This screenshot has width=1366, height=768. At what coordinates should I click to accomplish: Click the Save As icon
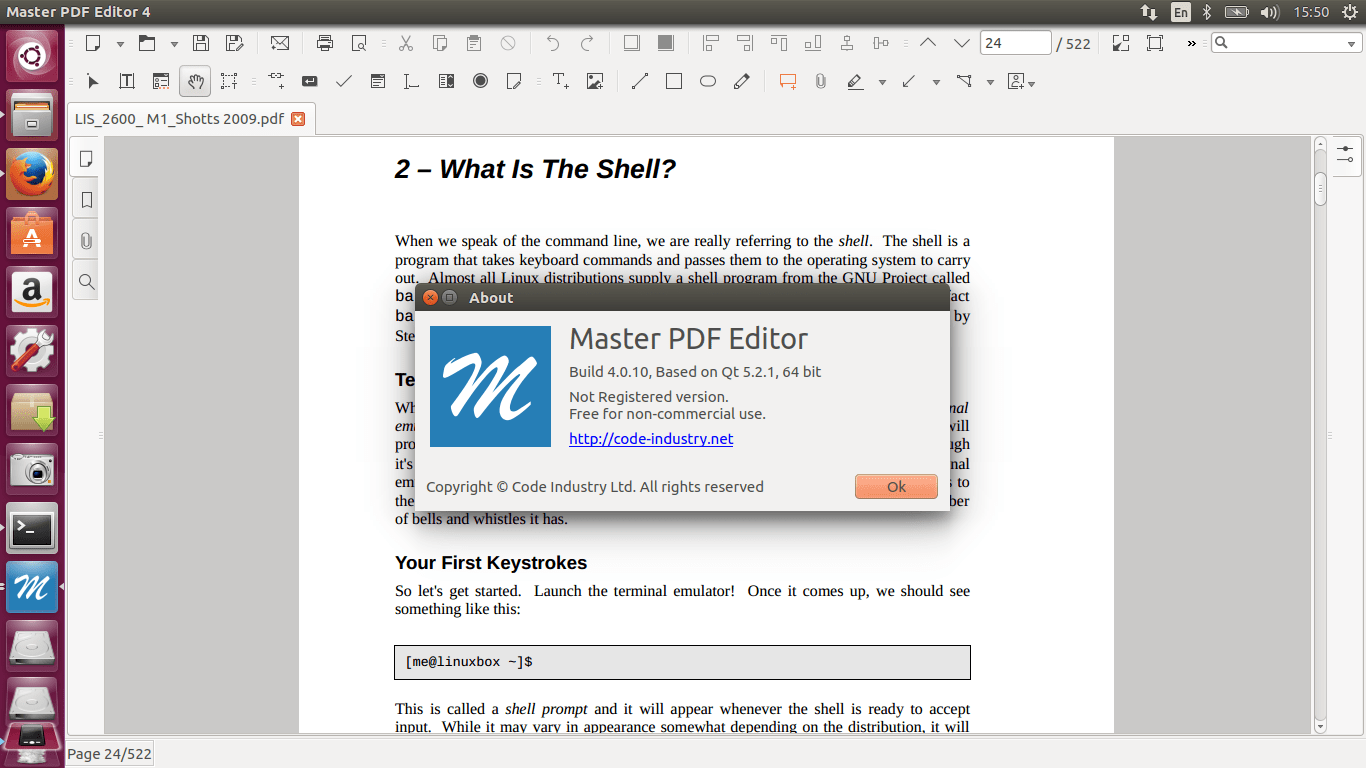click(235, 43)
